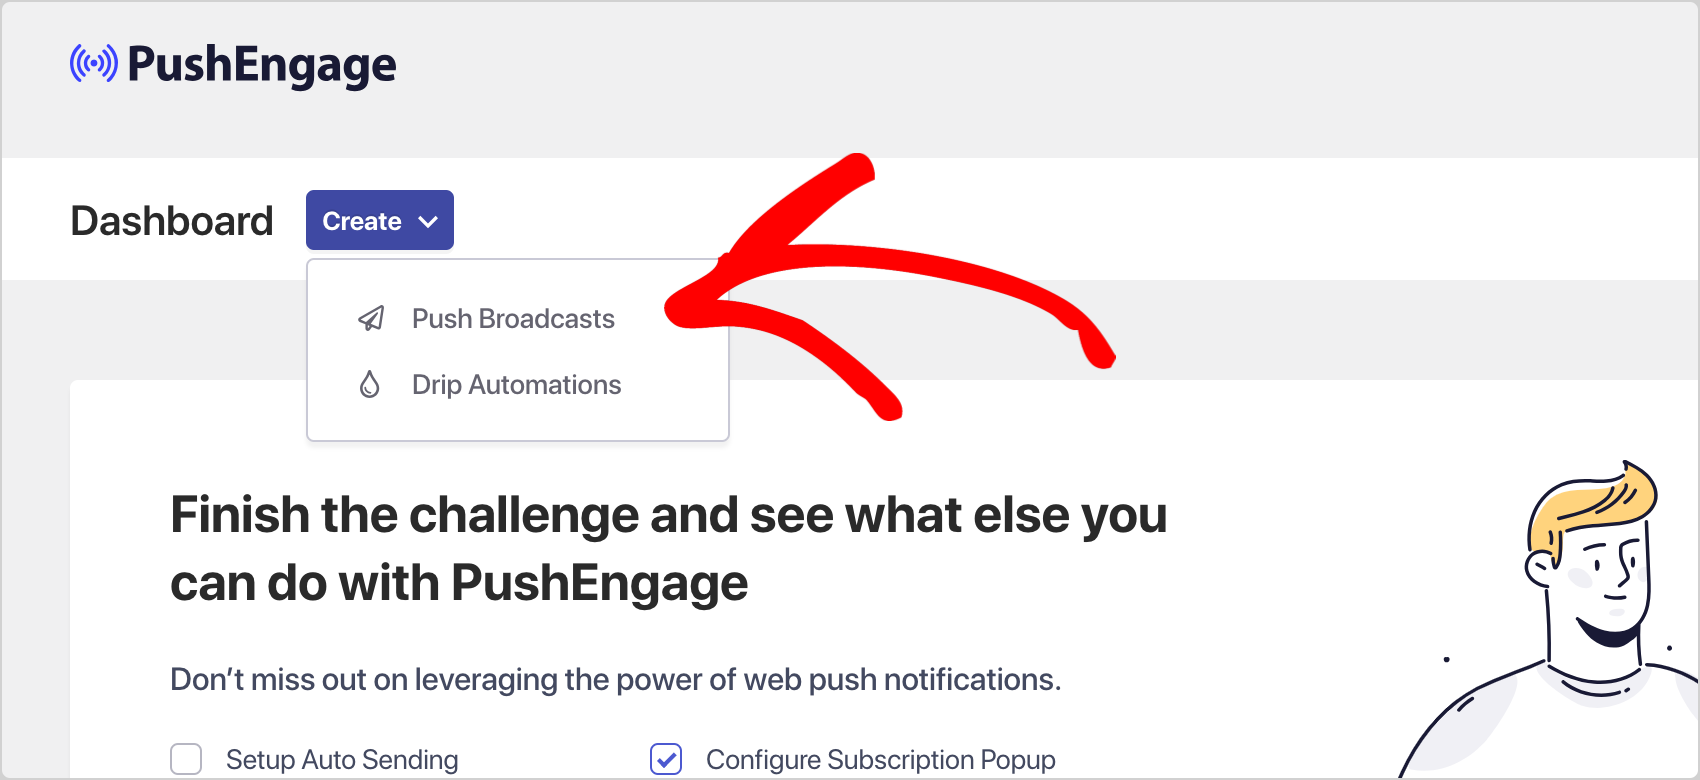Image resolution: width=1700 pixels, height=780 pixels.
Task: Select the paper plane icon in the dropdown
Action: [370, 318]
